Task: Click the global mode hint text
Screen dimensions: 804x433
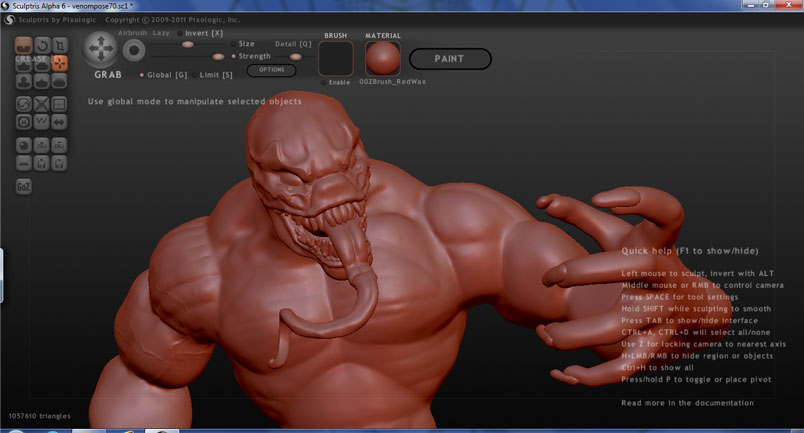Action: [194, 102]
